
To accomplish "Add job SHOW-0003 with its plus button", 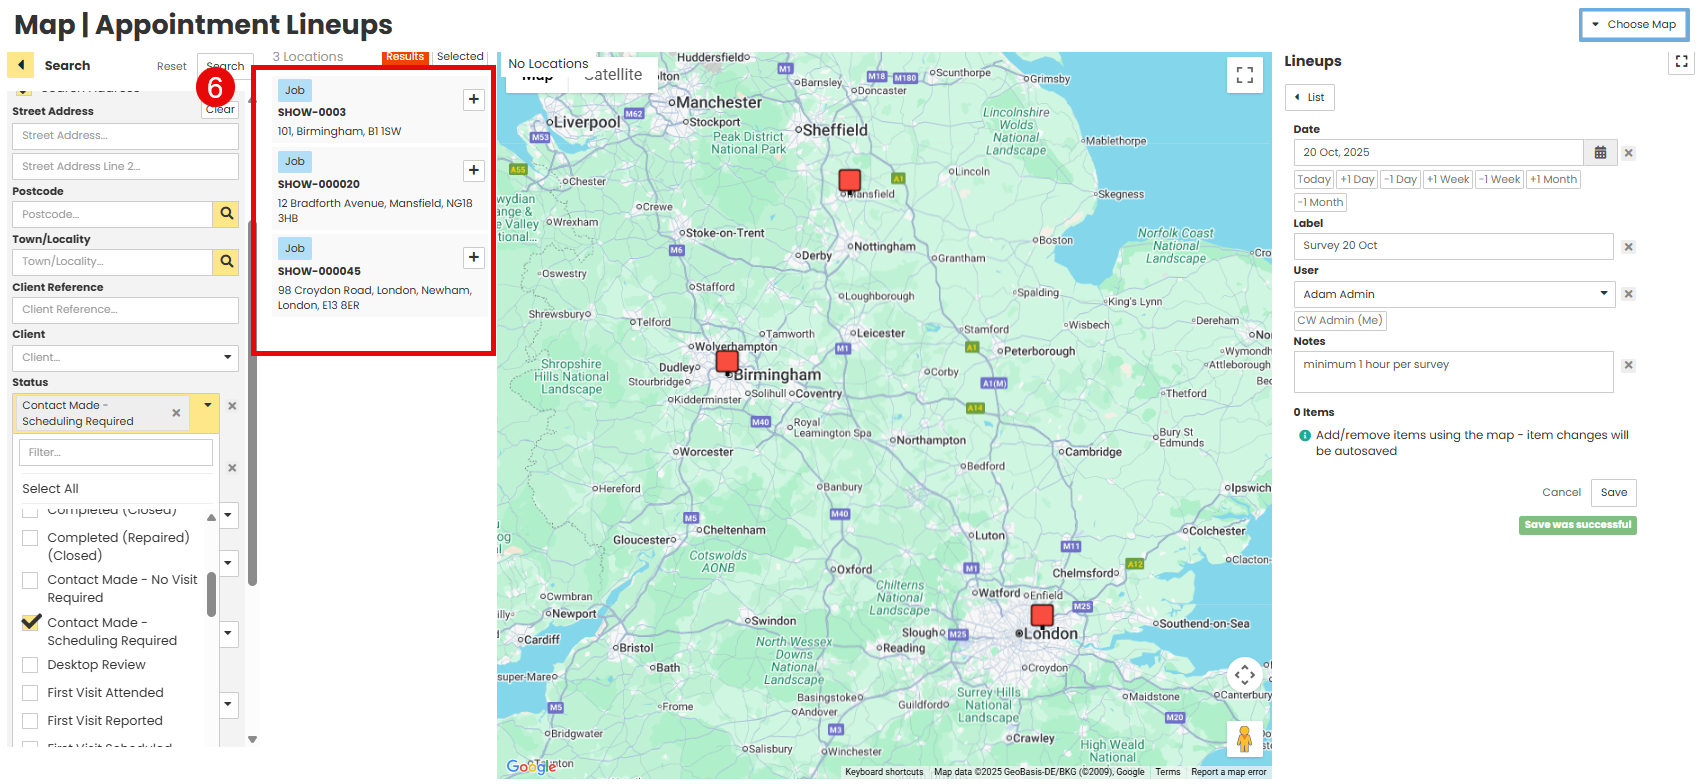I will [x=474, y=99].
